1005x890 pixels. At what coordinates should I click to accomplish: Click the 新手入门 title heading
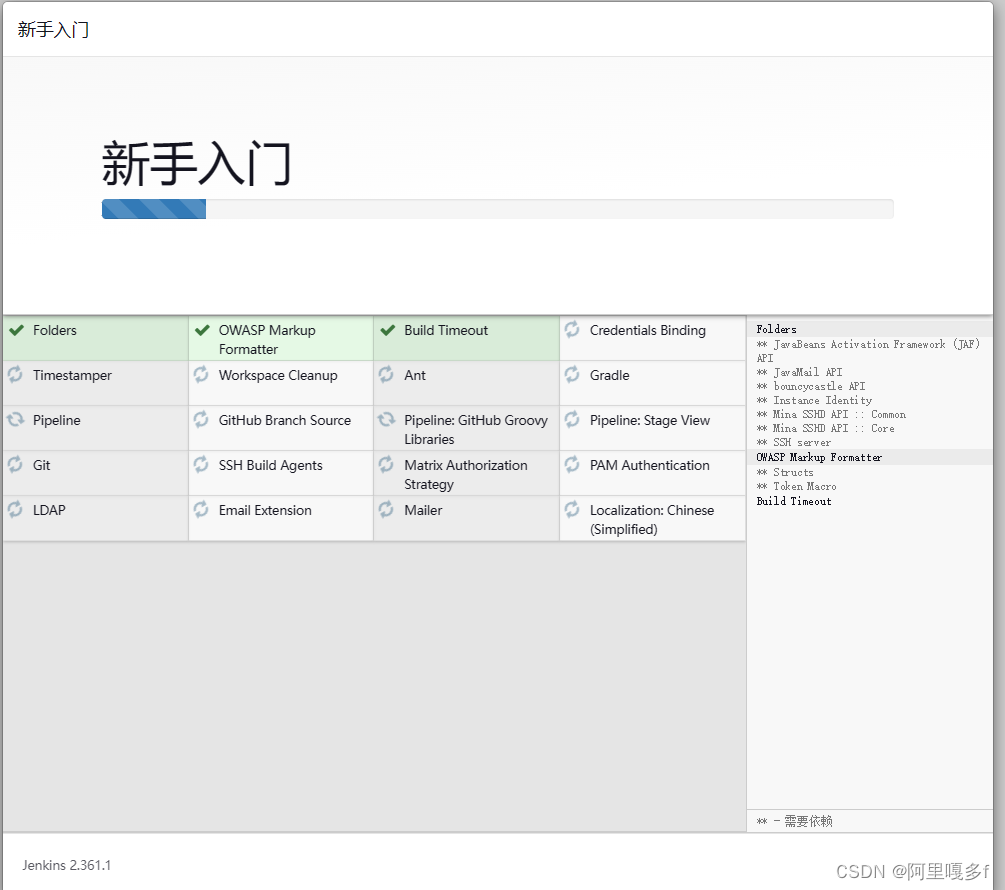click(x=196, y=160)
